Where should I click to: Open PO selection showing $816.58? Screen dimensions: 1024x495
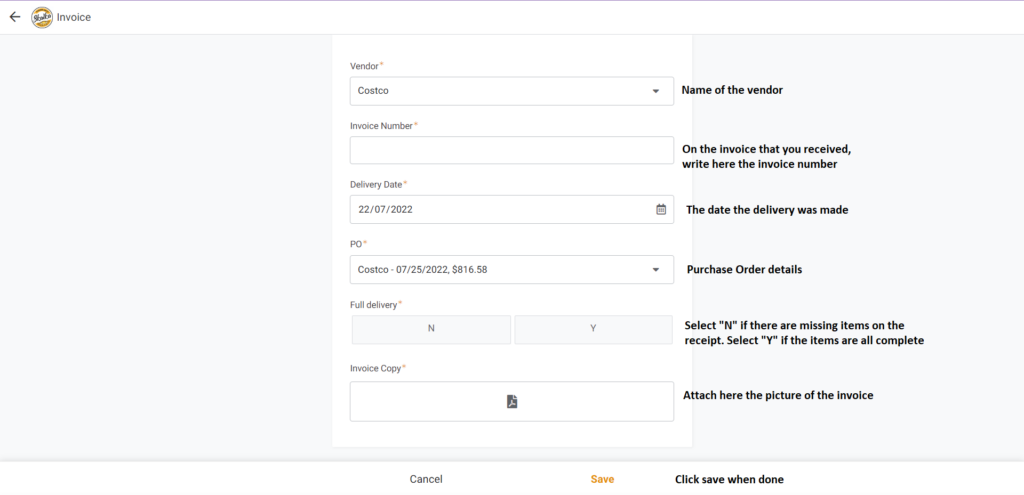tap(512, 270)
